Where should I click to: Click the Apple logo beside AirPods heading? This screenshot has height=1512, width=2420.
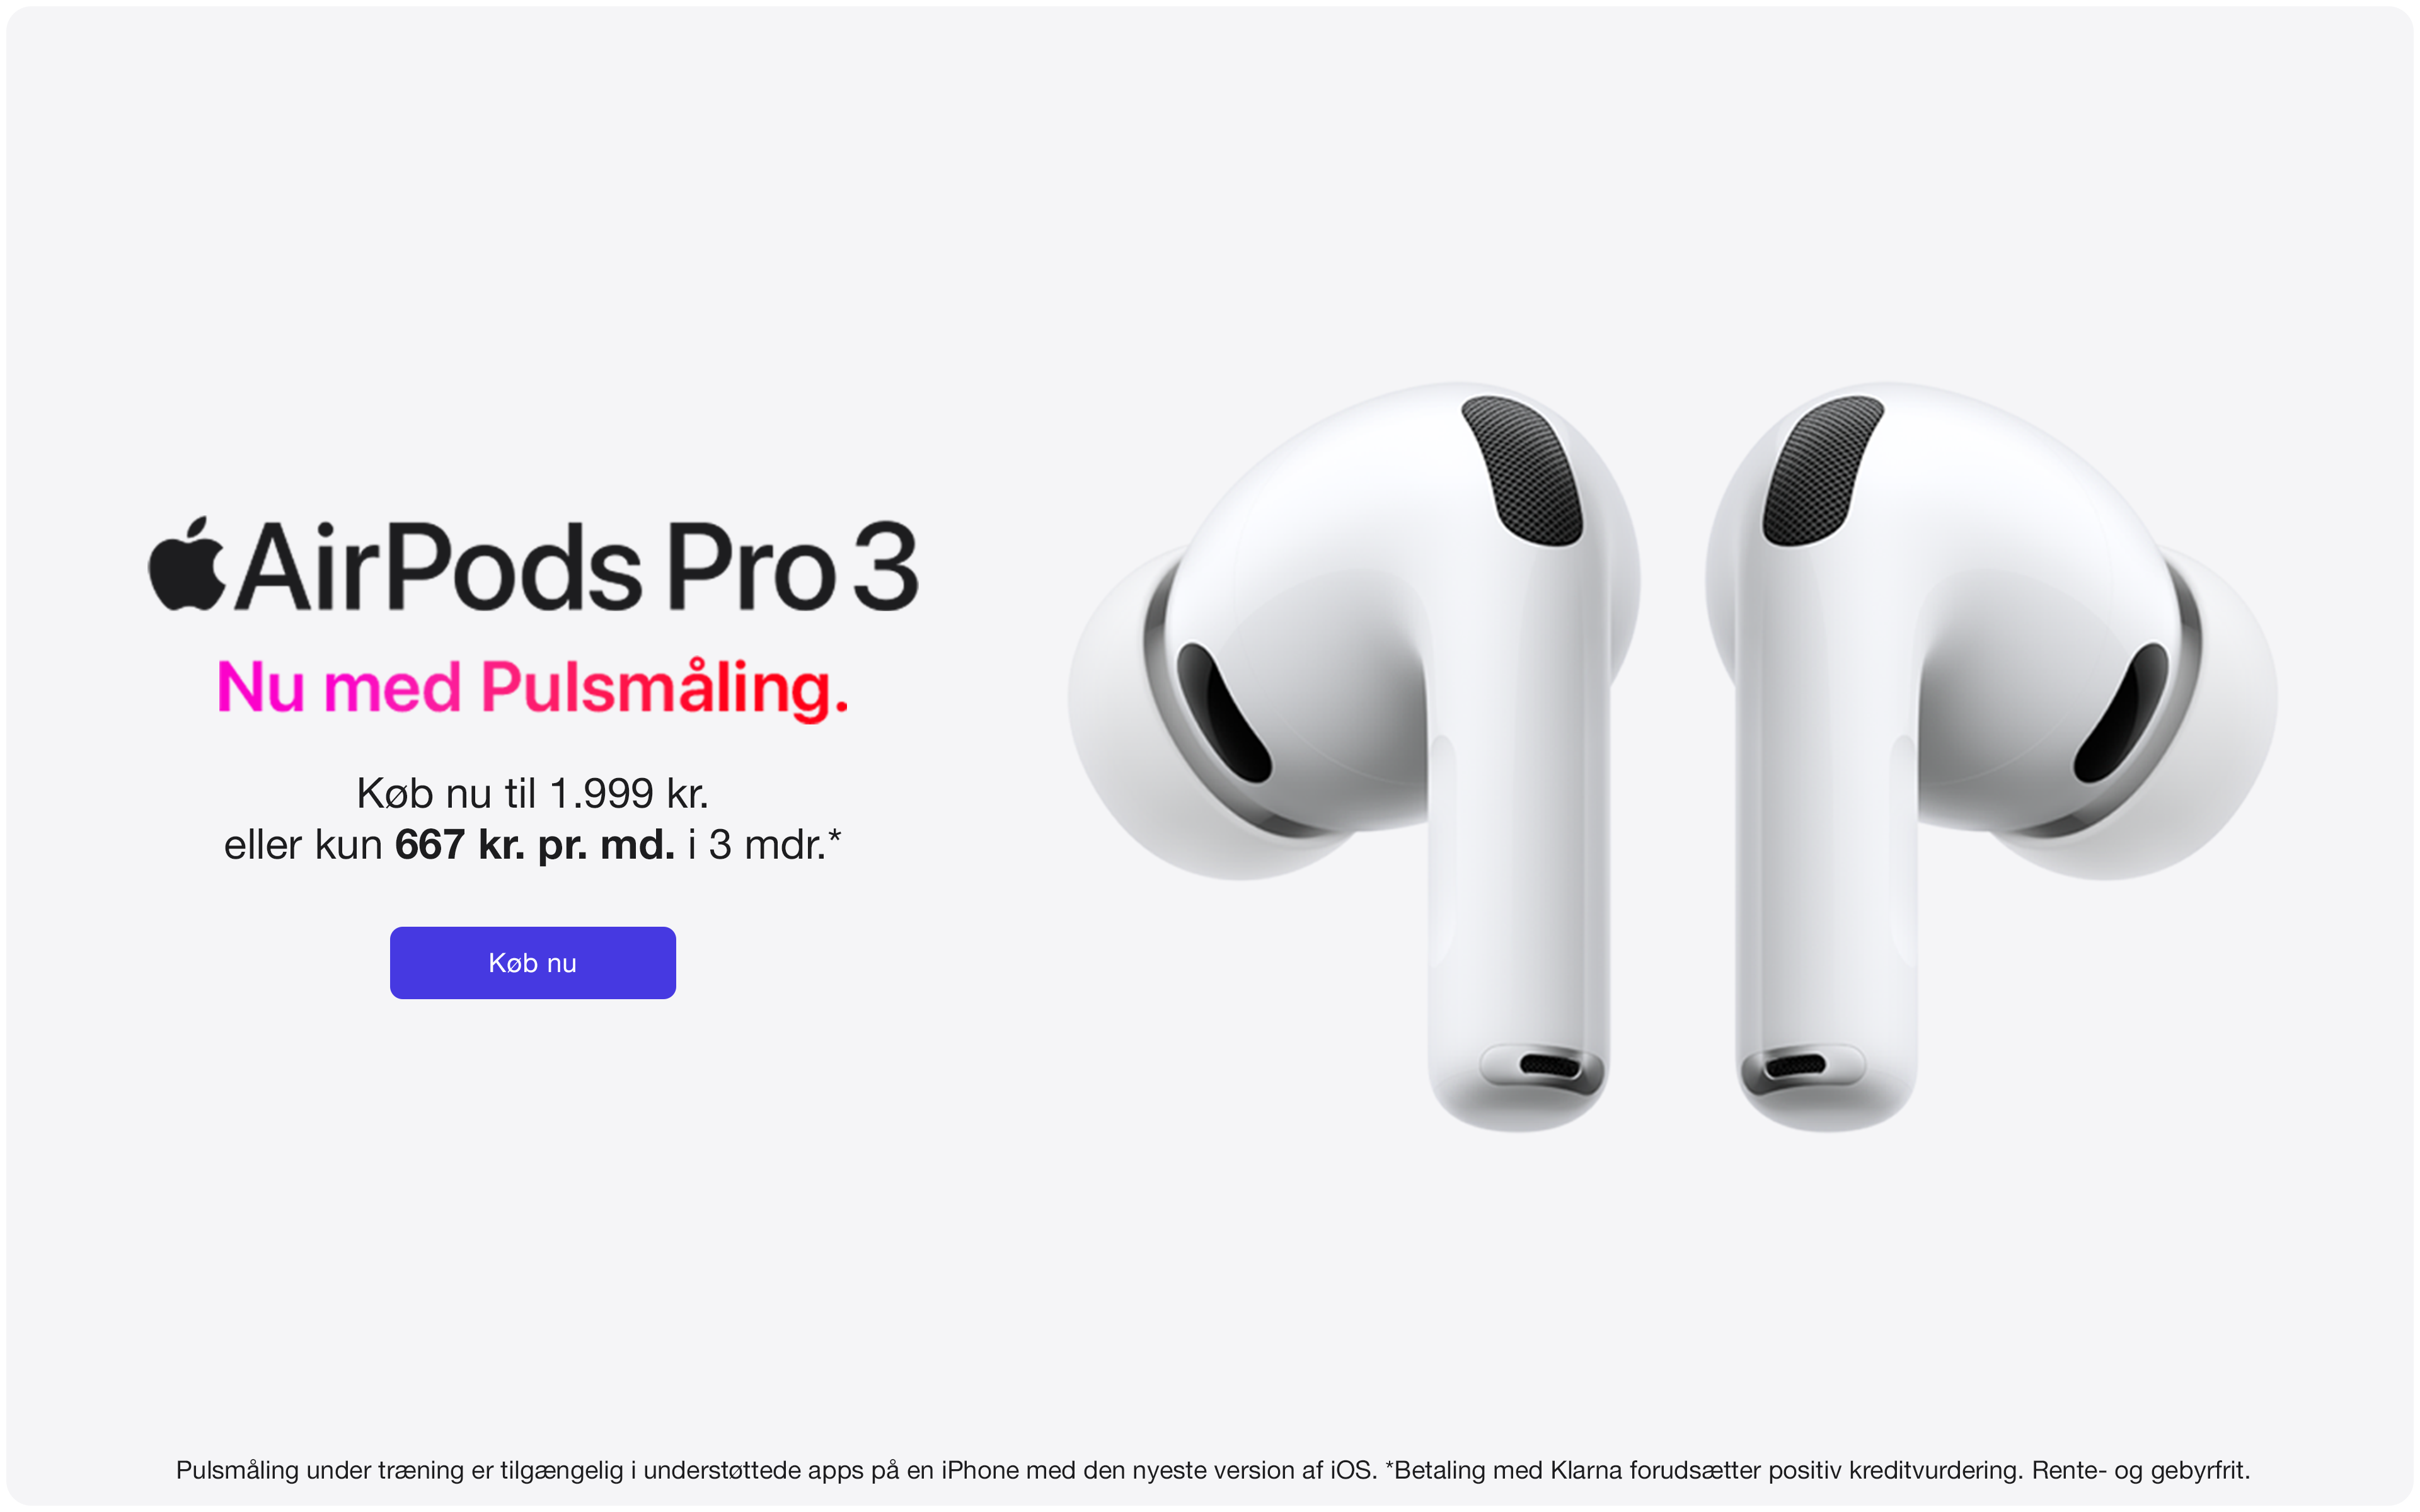point(187,563)
